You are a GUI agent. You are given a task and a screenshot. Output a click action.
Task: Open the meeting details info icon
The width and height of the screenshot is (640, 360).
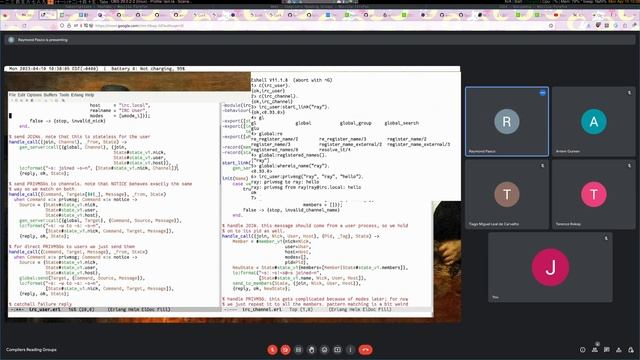(582, 350)
